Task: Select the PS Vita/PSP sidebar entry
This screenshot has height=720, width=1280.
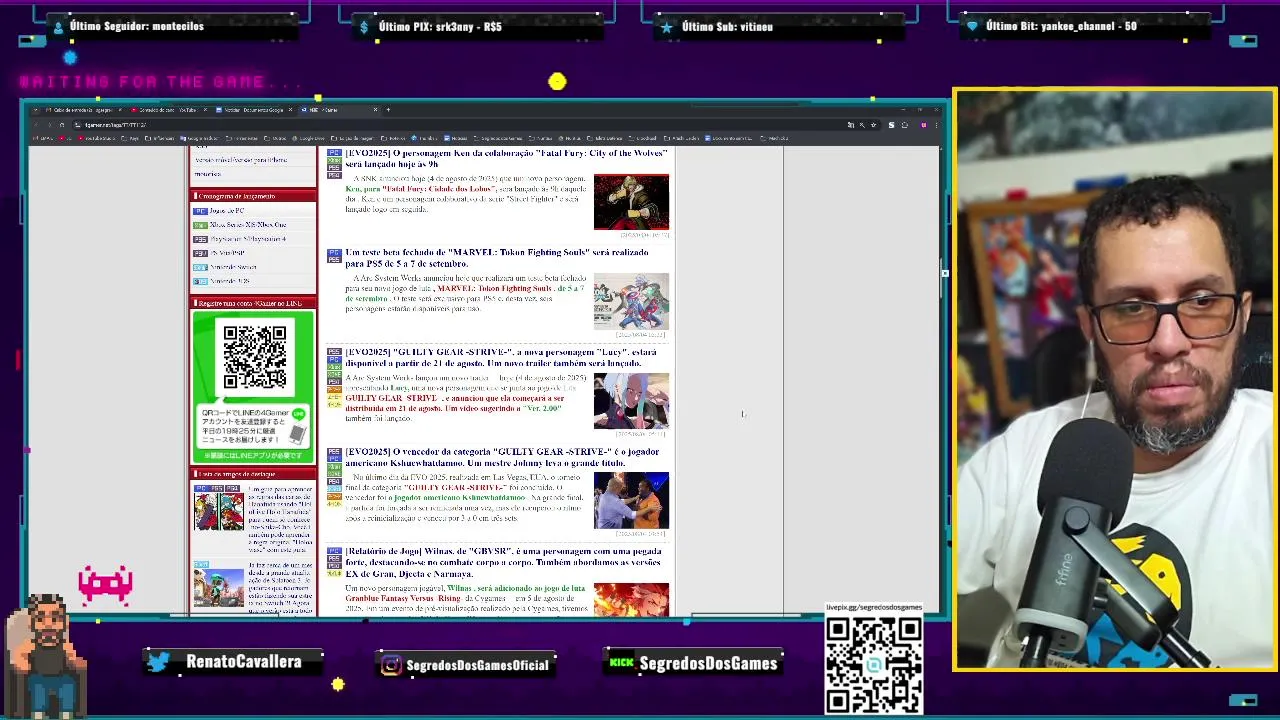Action: tap(227, 253)
